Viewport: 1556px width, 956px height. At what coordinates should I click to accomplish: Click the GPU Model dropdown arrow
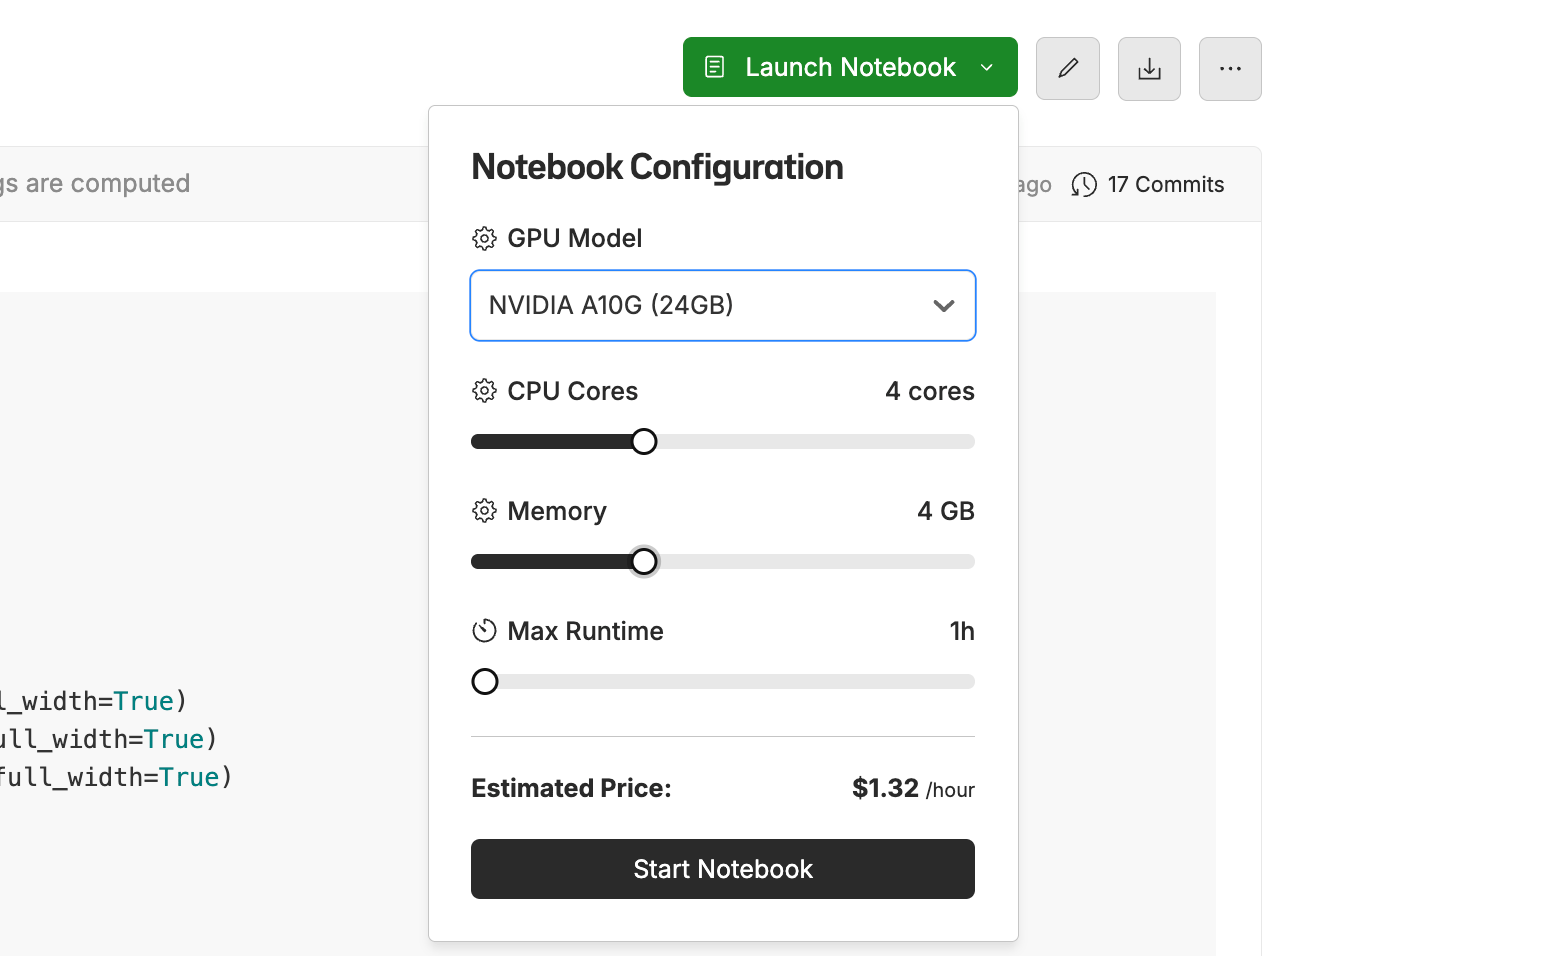[x=944, y=306]
